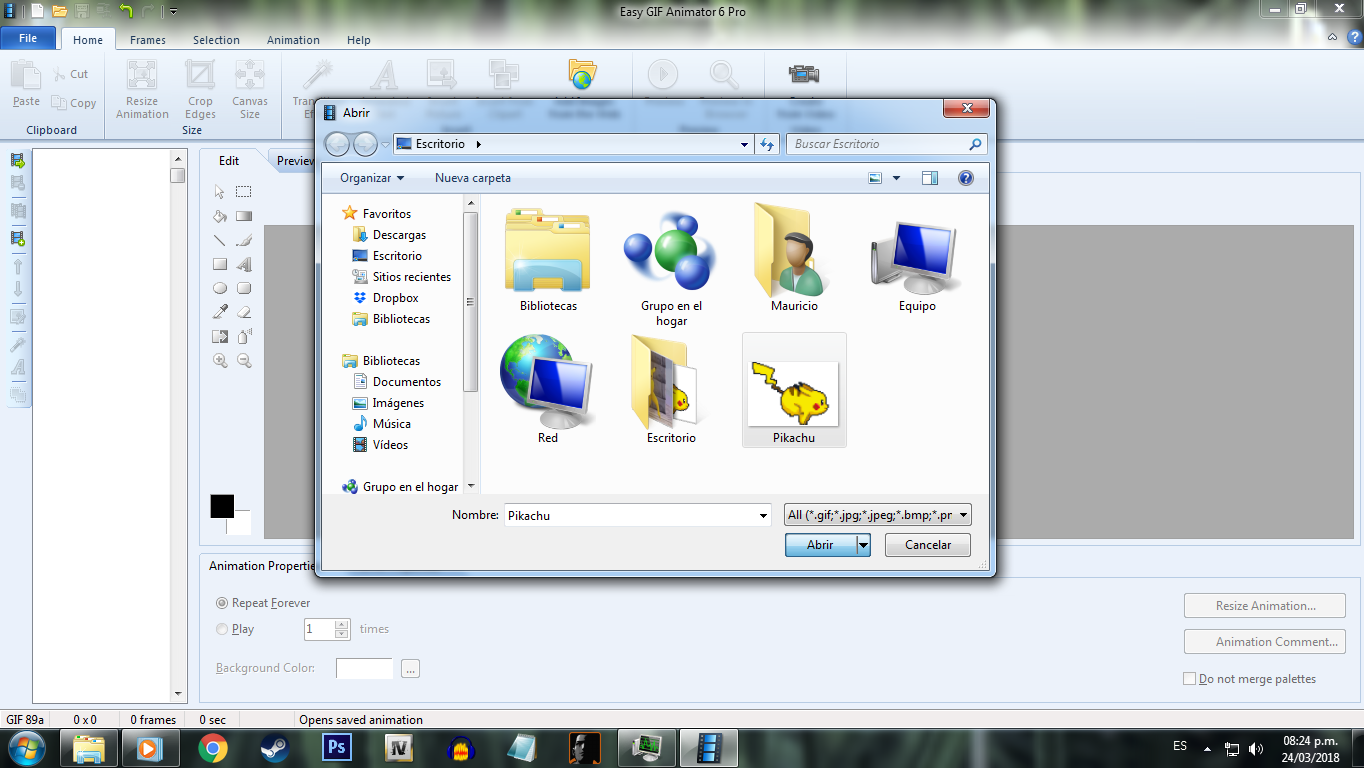
Task: Click the Resize Animation ribbon icon
Action: pyautogui.click(x=142, y=90)
